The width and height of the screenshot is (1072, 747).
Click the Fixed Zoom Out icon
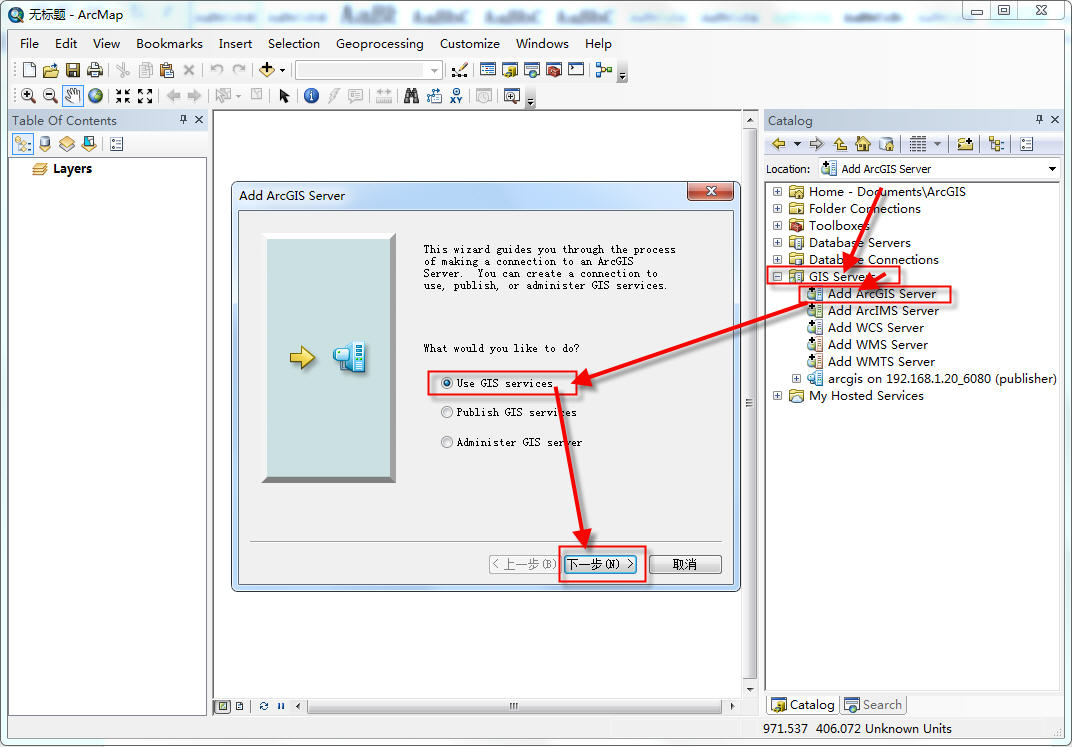(145, 96)
